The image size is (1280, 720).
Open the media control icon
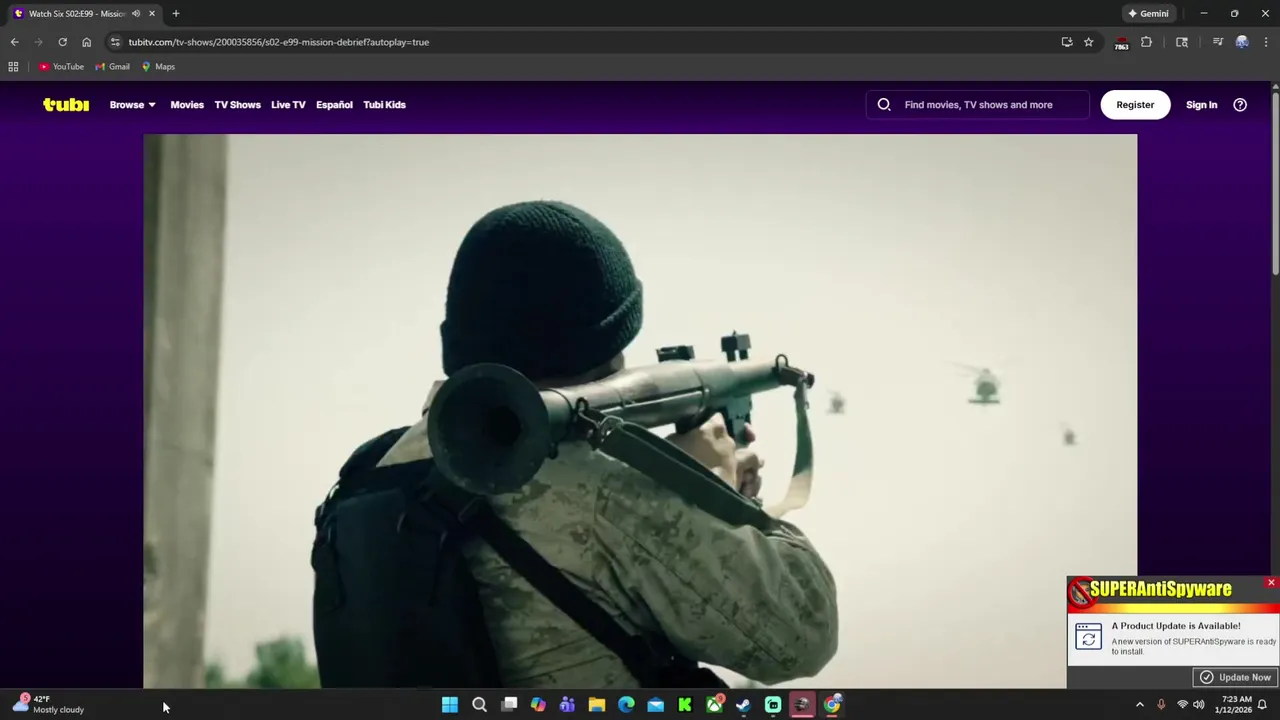pos(1218,42)
